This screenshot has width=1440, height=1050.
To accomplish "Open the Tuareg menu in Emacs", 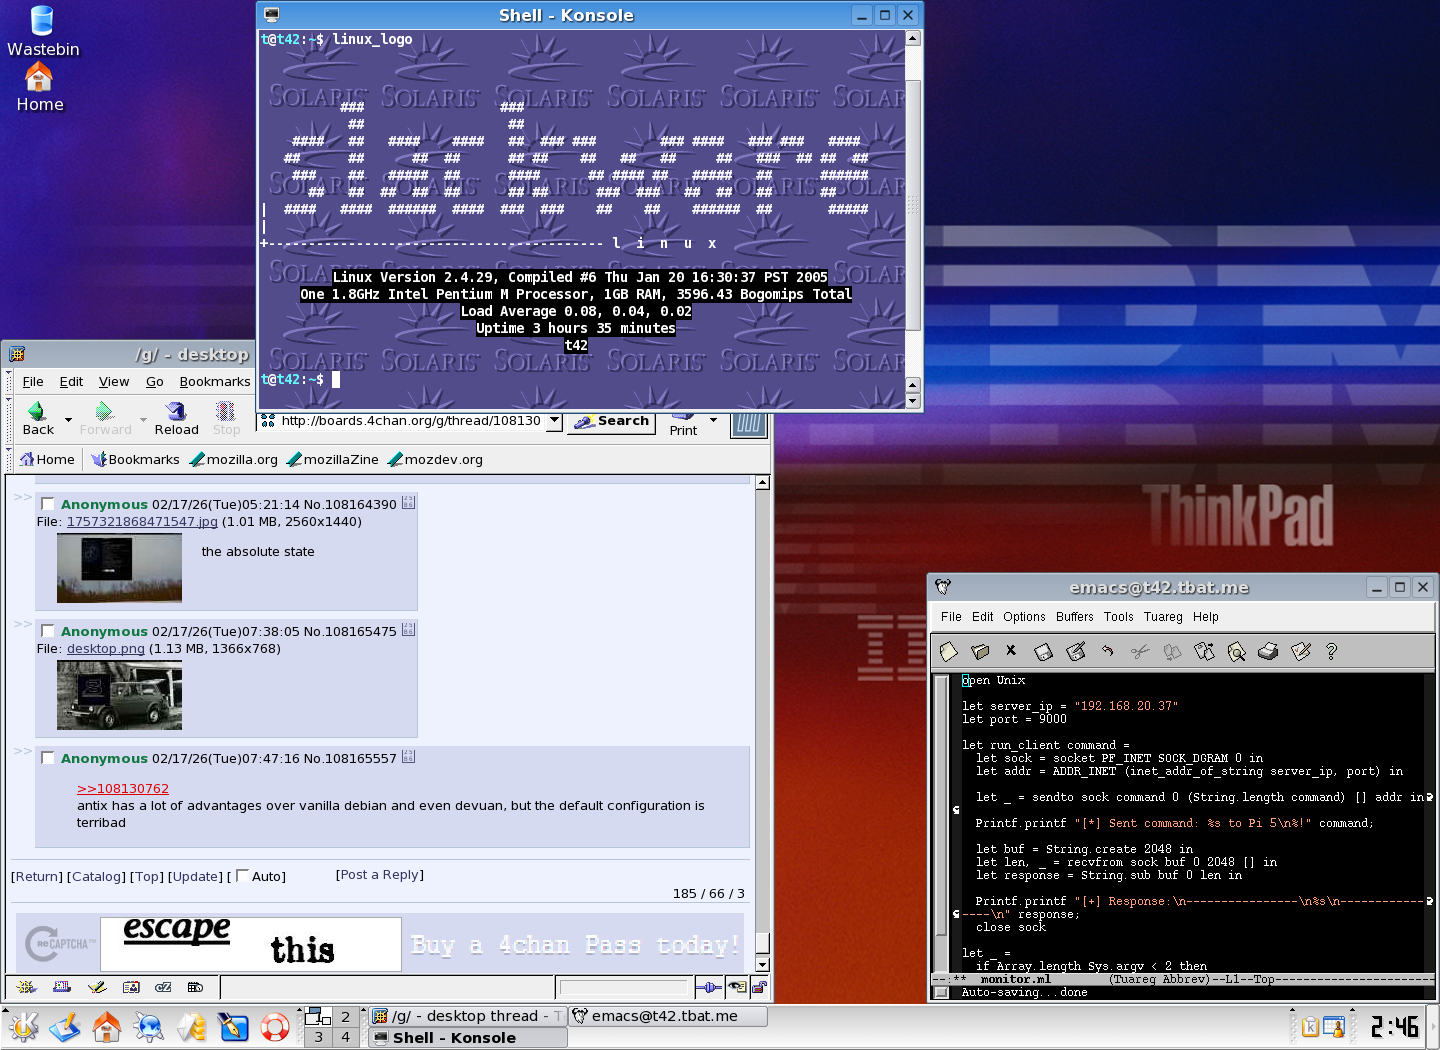I will [x=1163, y=617].
